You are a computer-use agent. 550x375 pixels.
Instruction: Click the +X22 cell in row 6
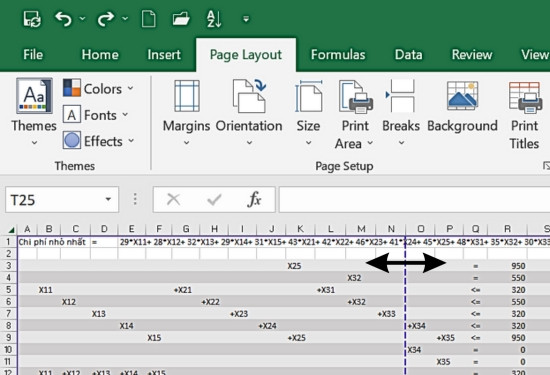[x=210, y=302]
